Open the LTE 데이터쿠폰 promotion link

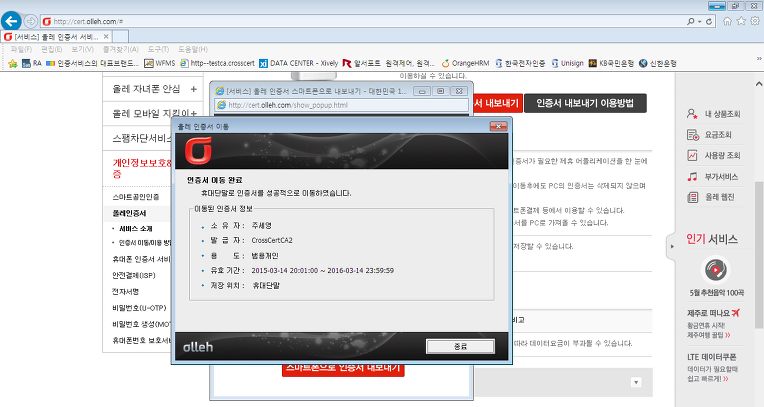(x=711, y=357)
